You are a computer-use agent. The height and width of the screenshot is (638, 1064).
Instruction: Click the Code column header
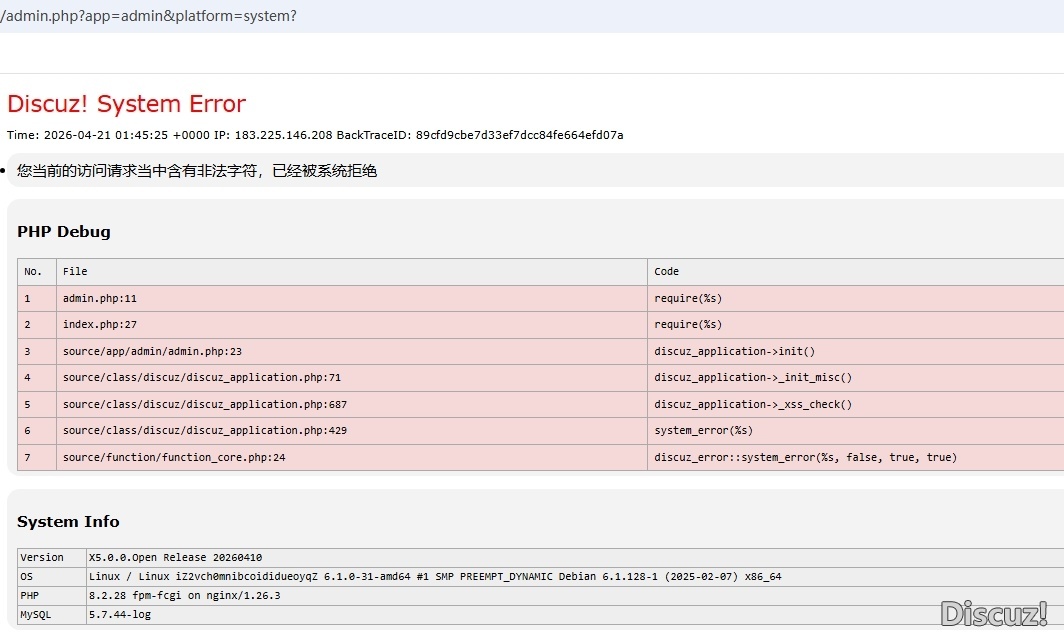[x=666, y=271]
